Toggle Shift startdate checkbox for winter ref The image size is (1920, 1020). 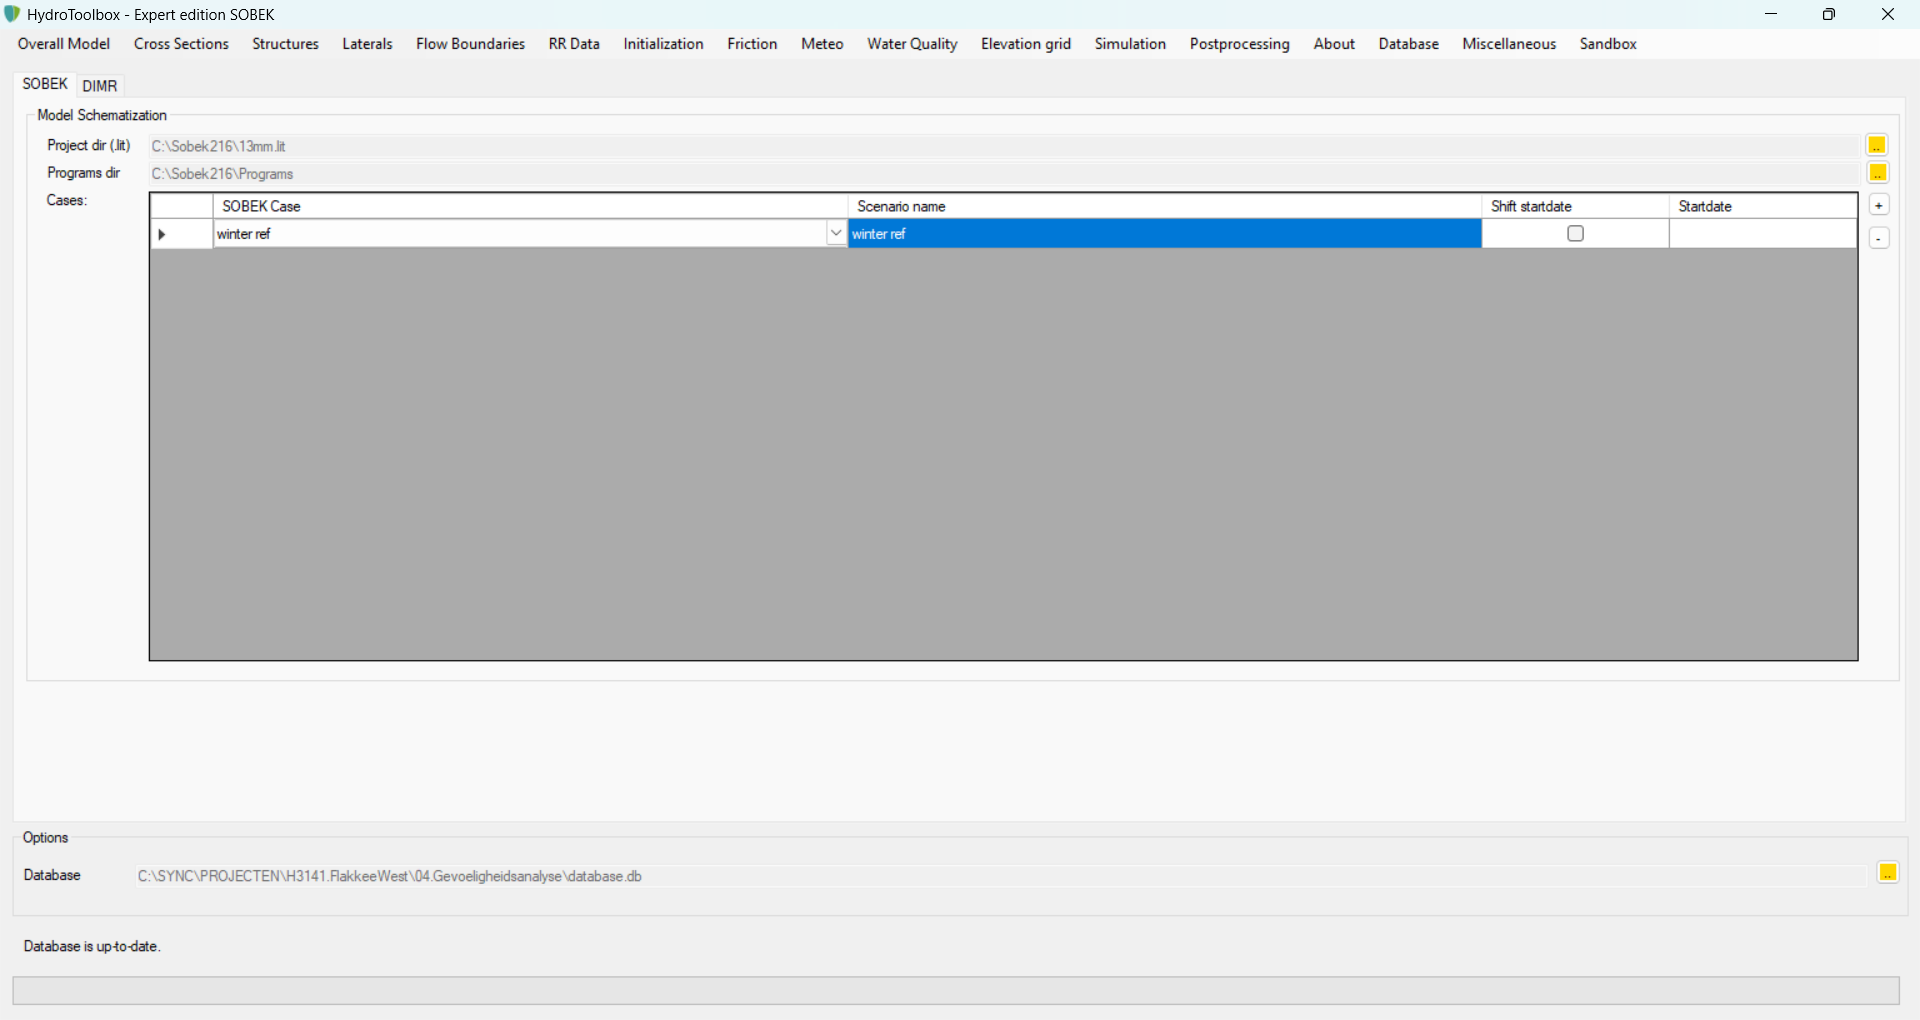coord(1575,234)
